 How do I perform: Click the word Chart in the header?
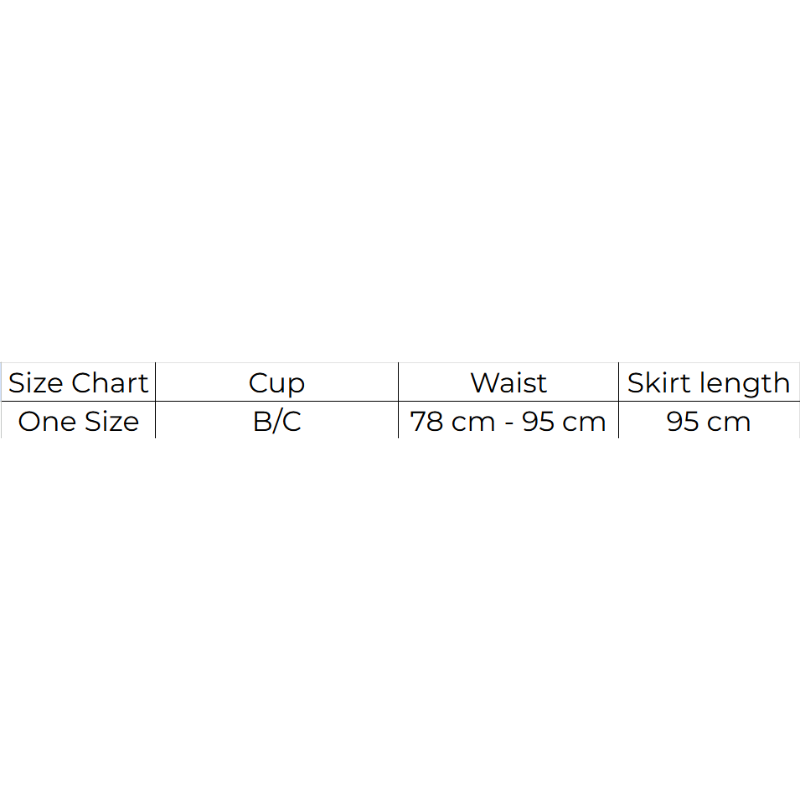110,382
